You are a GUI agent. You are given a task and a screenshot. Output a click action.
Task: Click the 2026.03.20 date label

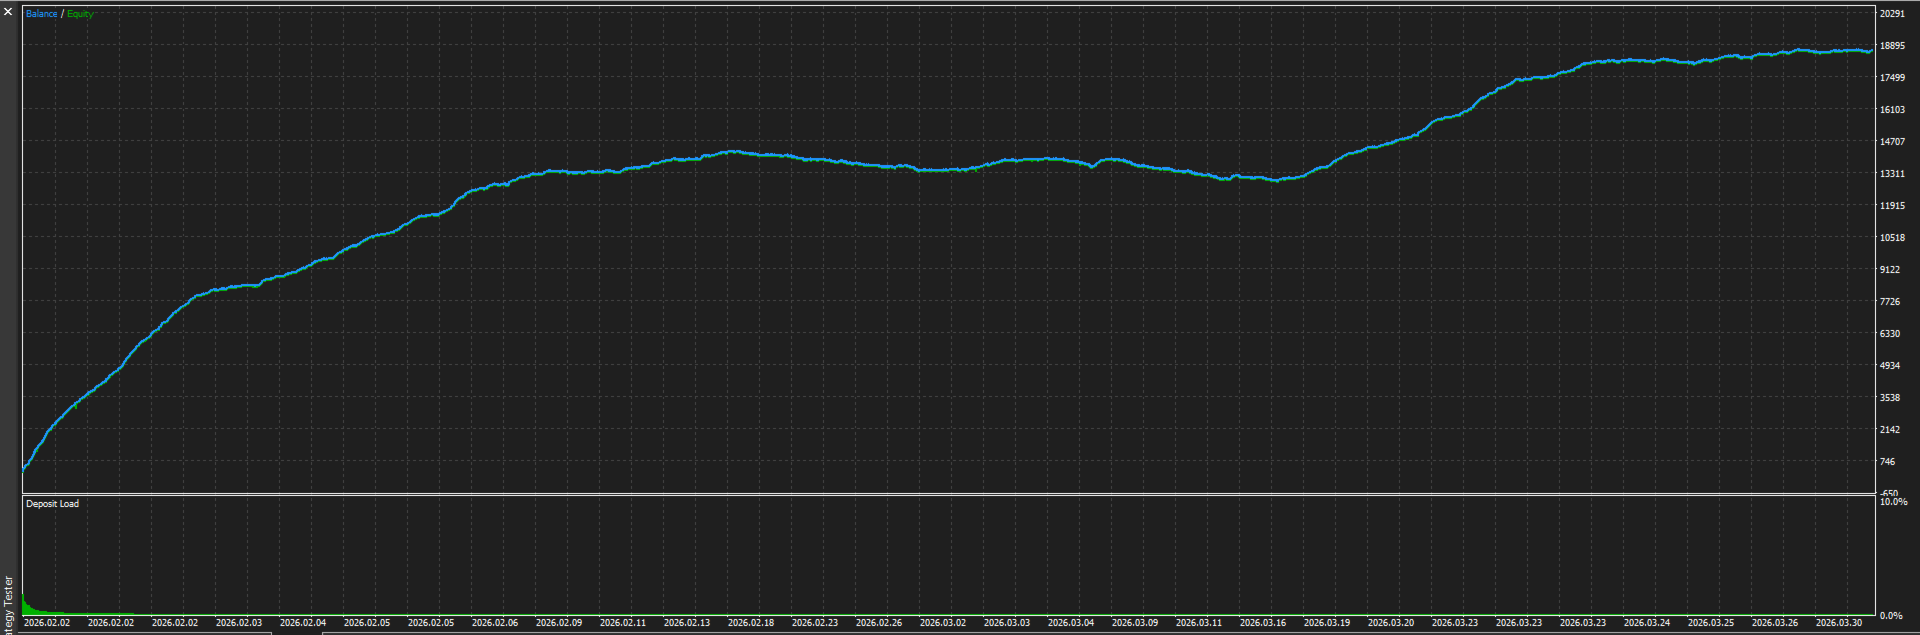coord(1391,623)
